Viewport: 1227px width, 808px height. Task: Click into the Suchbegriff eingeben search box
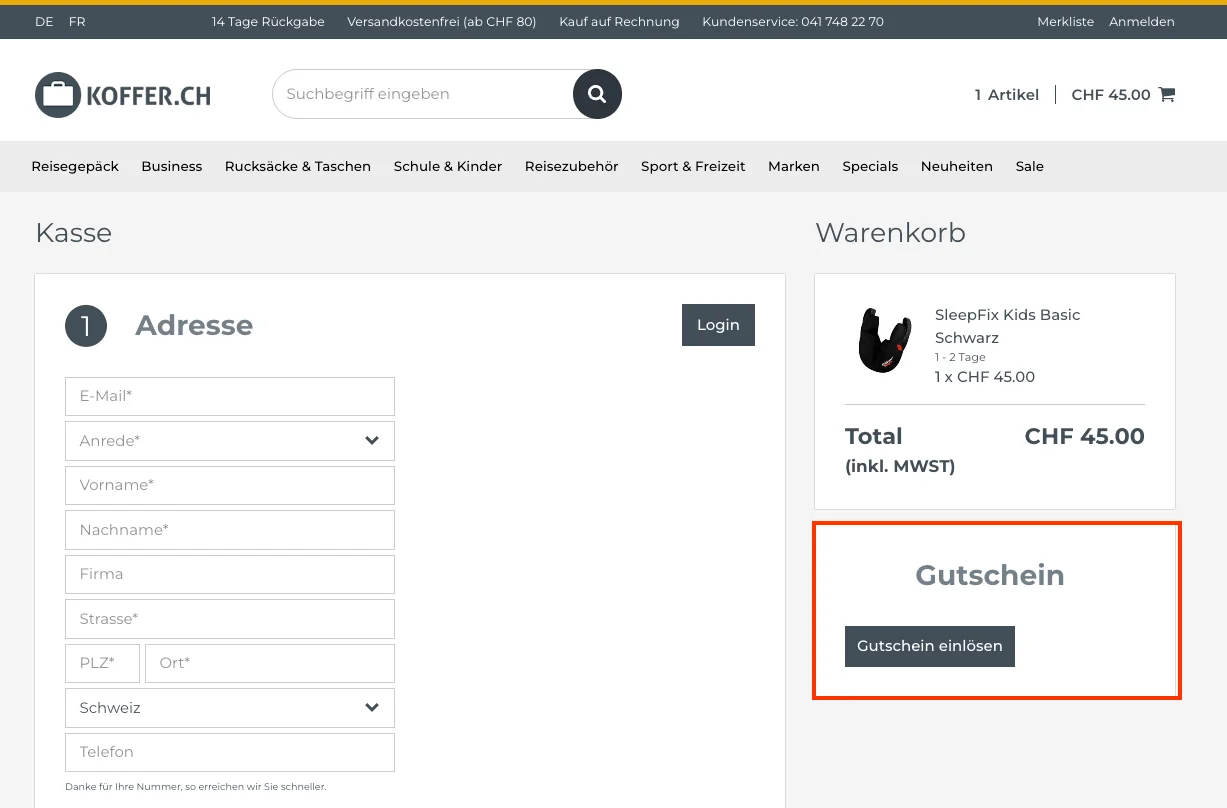tap(420, 94)
